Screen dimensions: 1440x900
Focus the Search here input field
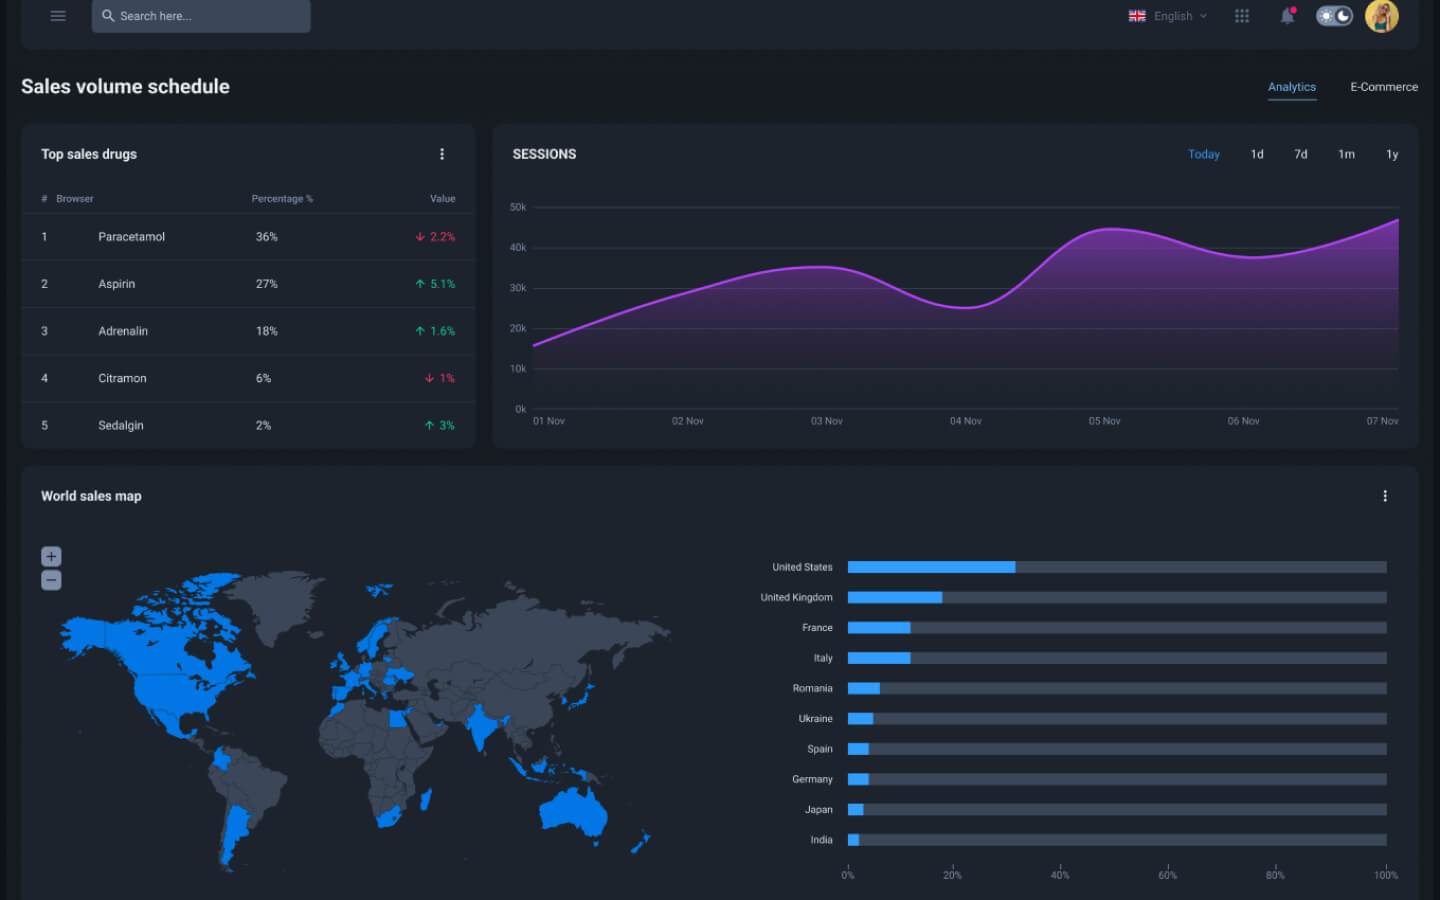pyautogui.click(x=201, y=16)
